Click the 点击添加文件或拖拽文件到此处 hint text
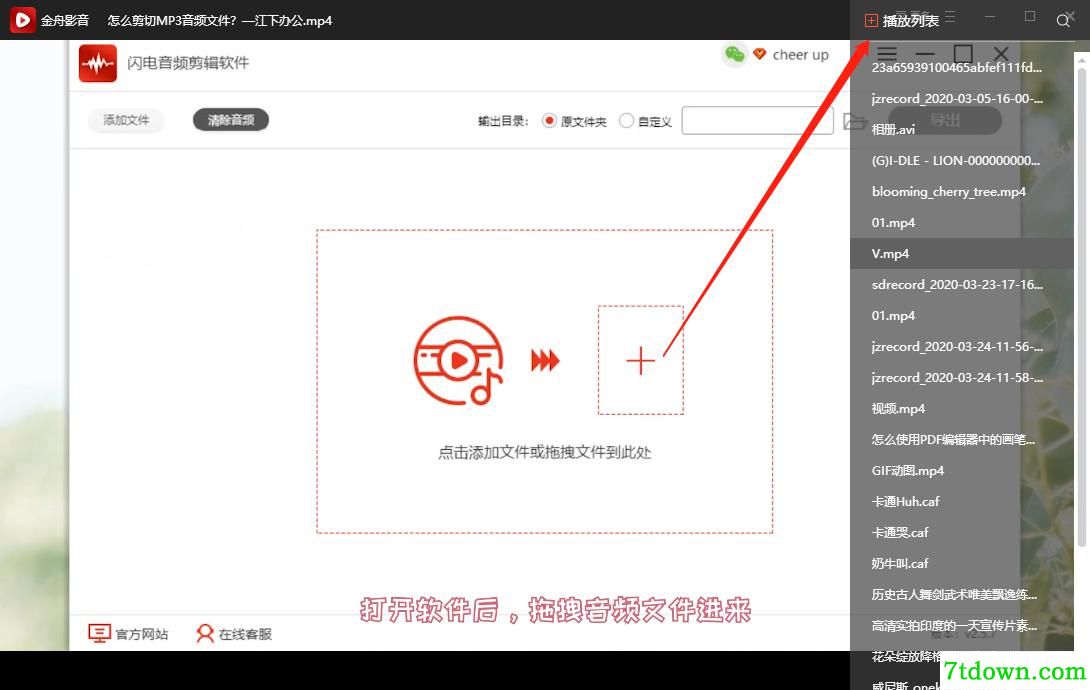1090x690 pixels. pyautogui.click(x=544, y=452)
